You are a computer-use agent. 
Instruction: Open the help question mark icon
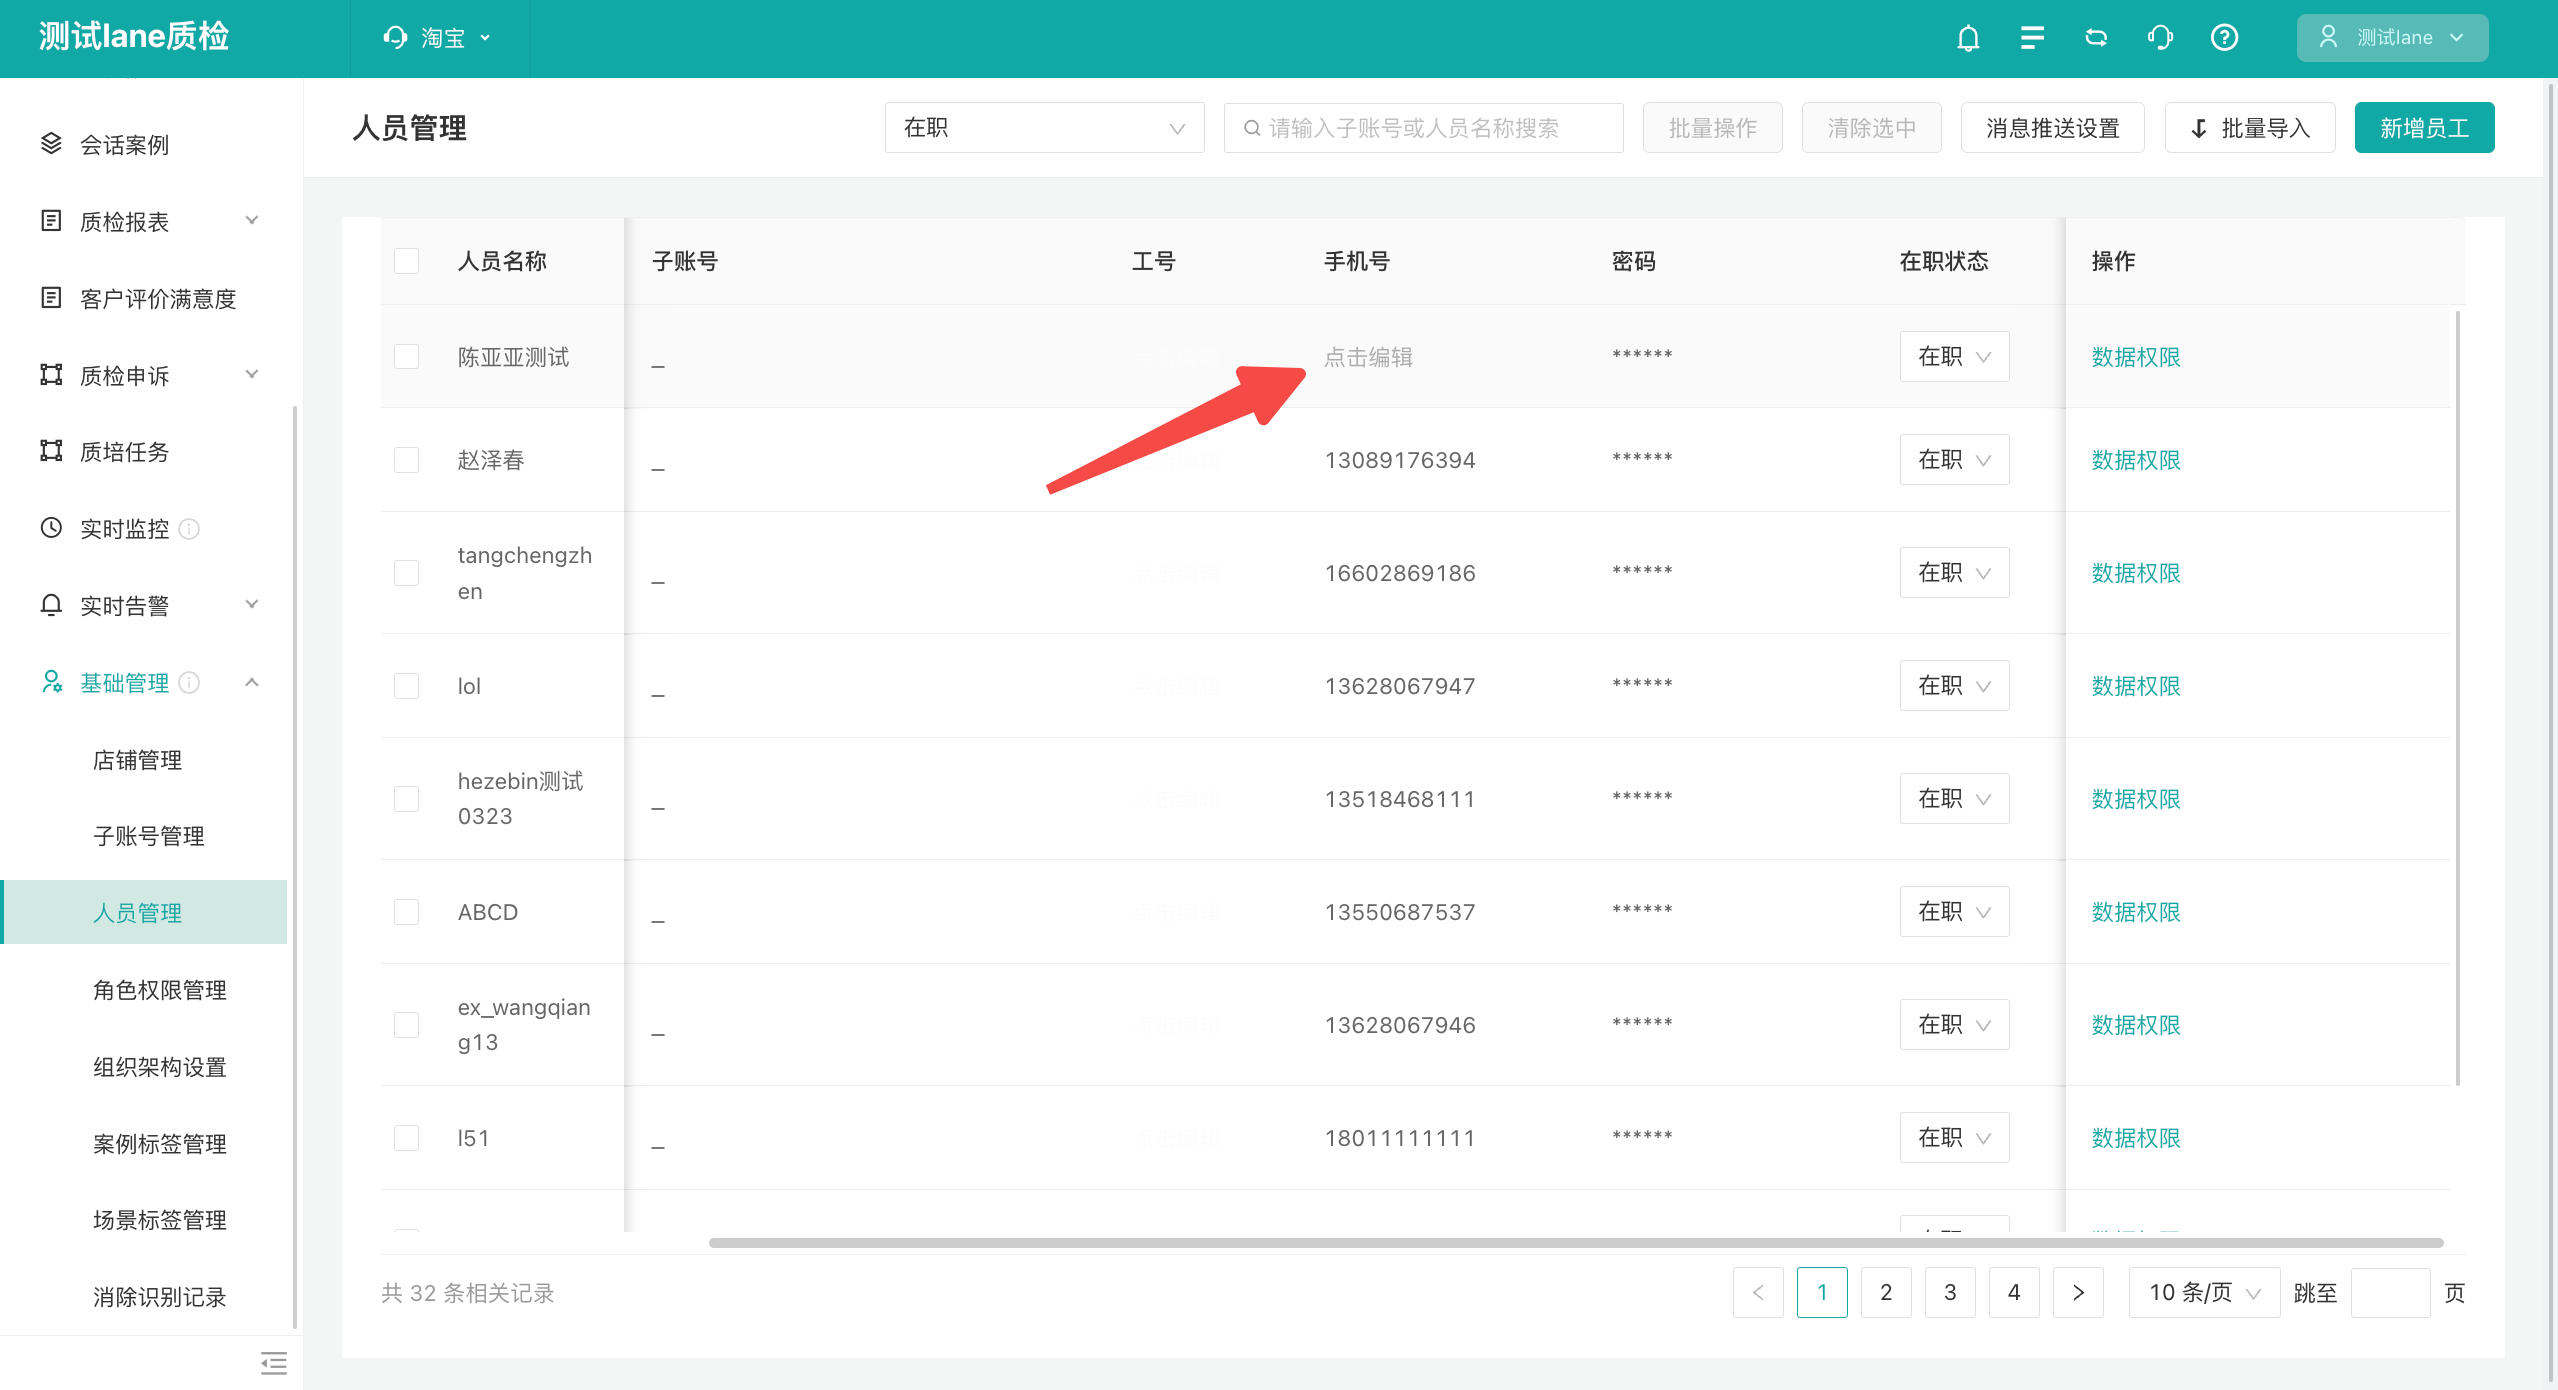click(2224, 38)
